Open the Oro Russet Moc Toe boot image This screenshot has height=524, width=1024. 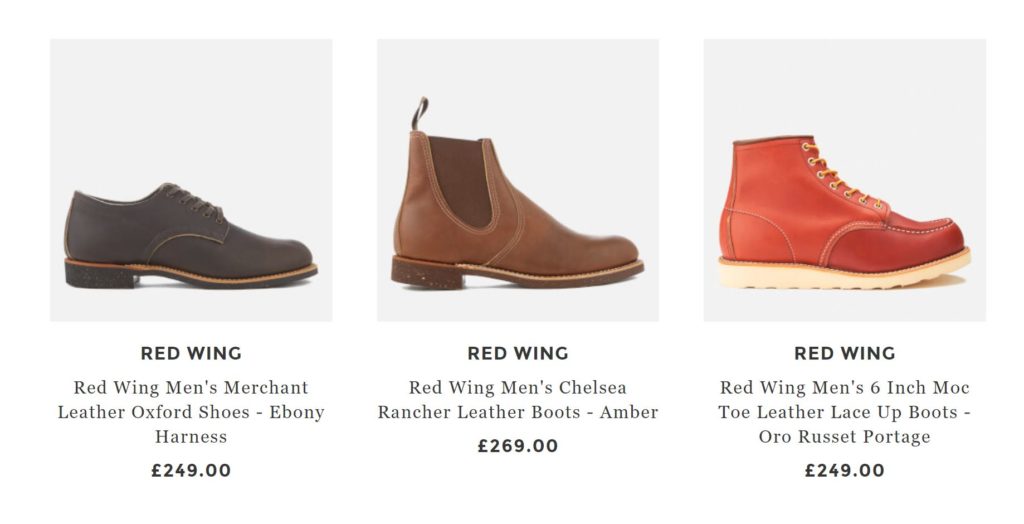[x=844, y=180]
